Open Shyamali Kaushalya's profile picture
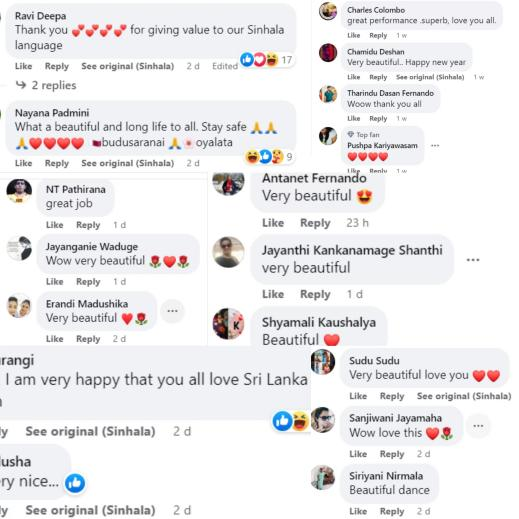This screenshot has width=519, height=519. 228,324
